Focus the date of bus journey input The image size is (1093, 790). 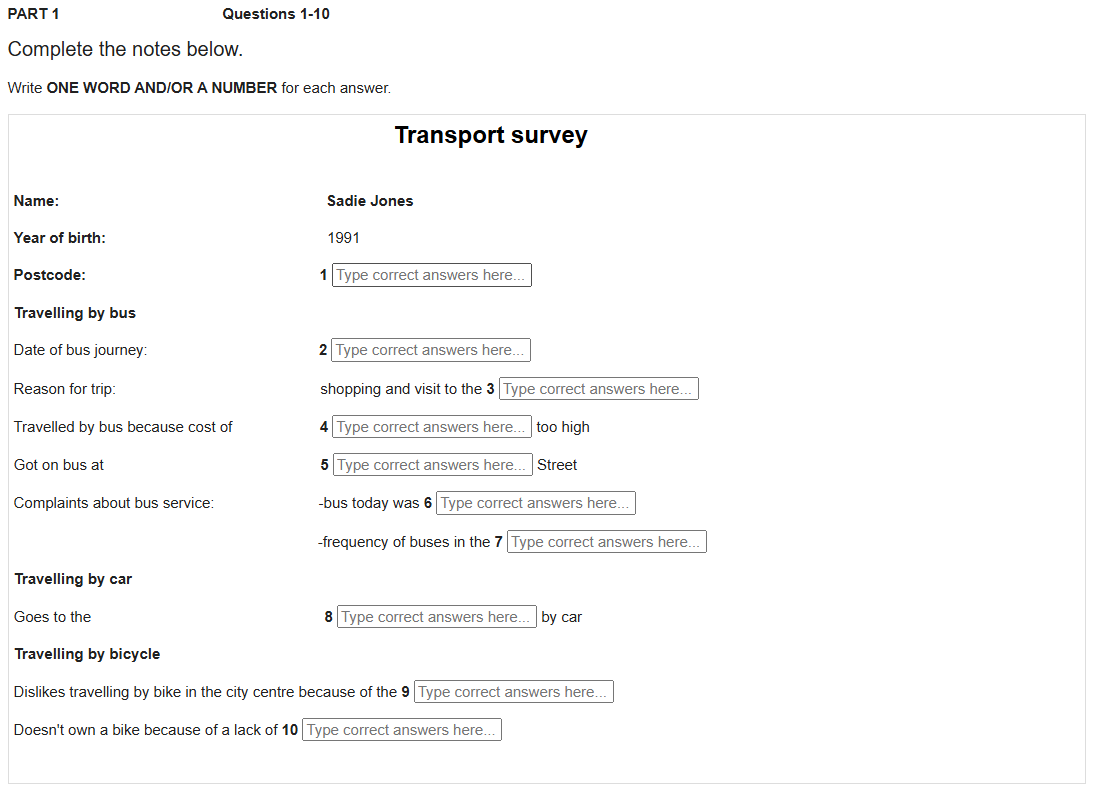pos(430,350)
